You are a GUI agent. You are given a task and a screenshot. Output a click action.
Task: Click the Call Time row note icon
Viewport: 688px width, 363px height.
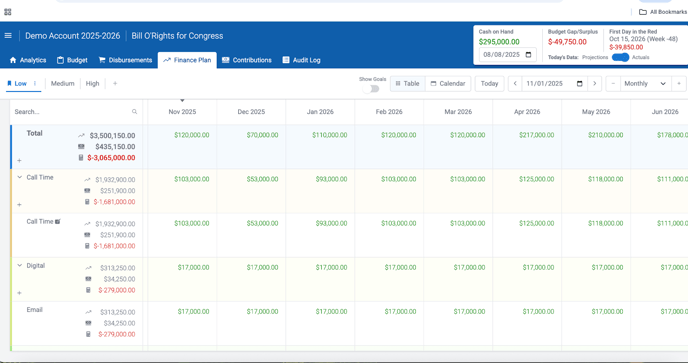57,222
